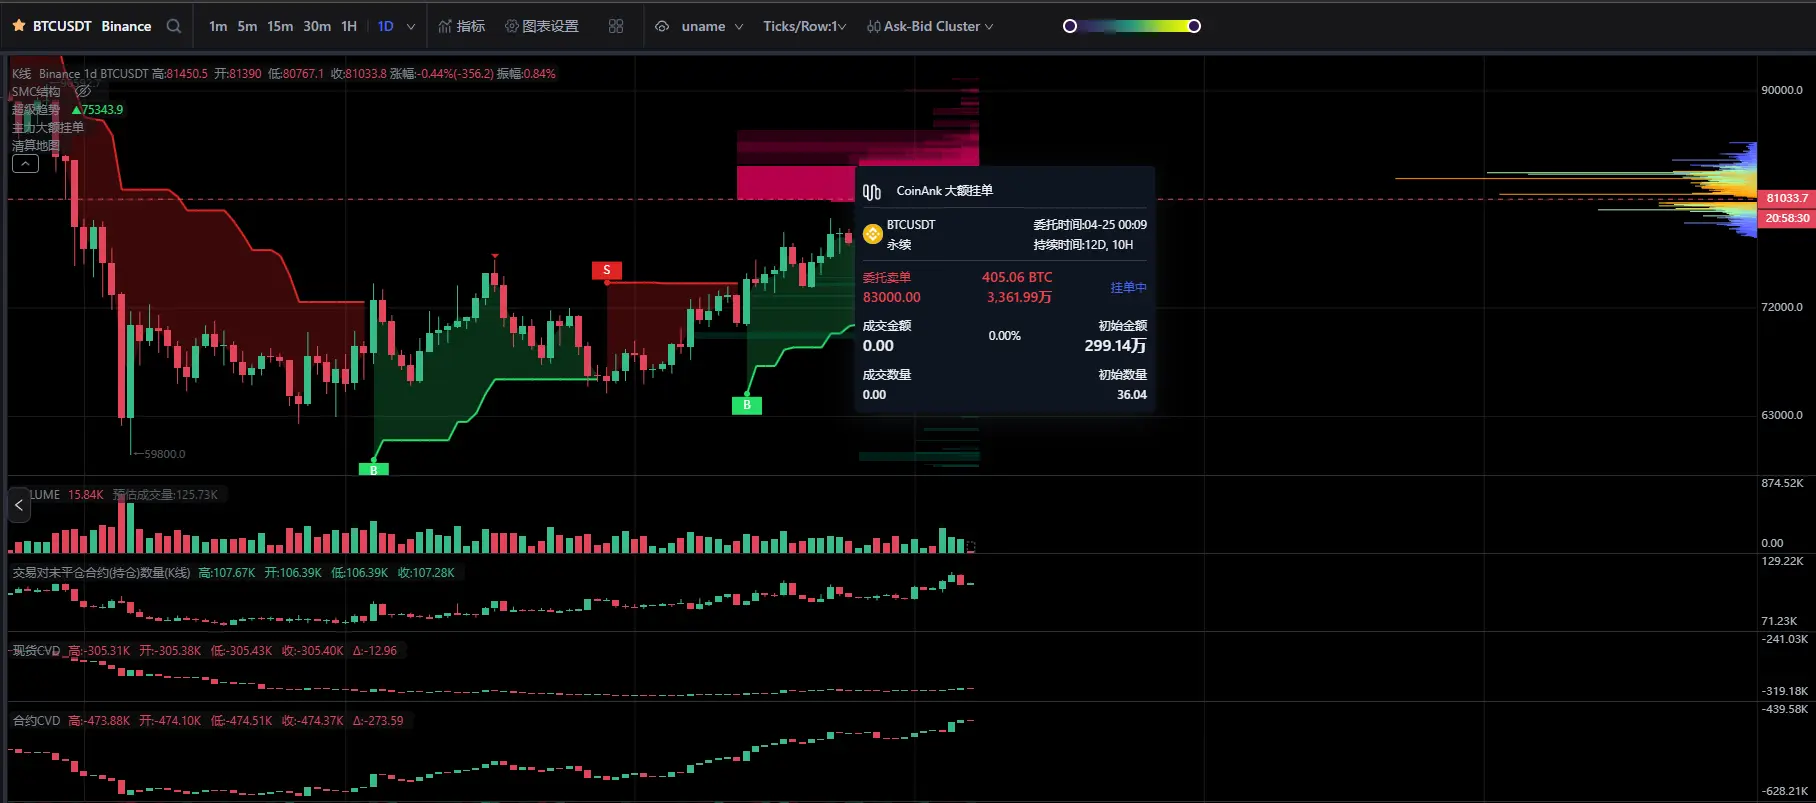Viewport: 1816px width, 803px height.
Task: Click the 72000.0 price axis label
Action: [x=1782, y=307]
